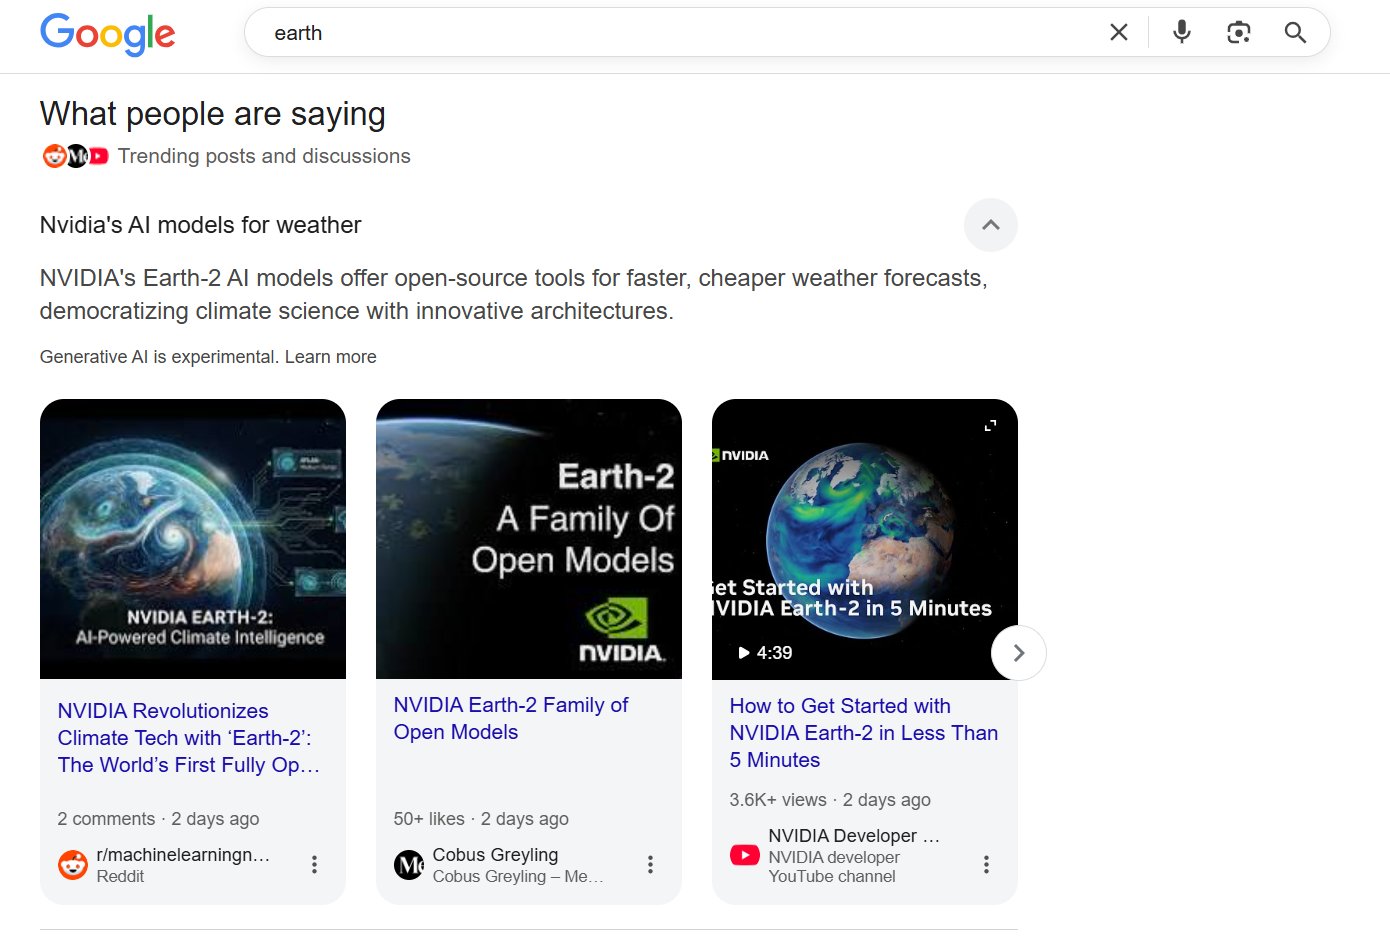The height and width of the screenshot is (945, 1390).
Task: Advance the carousel with the right chevron
Action: [x=1018, y=652]
